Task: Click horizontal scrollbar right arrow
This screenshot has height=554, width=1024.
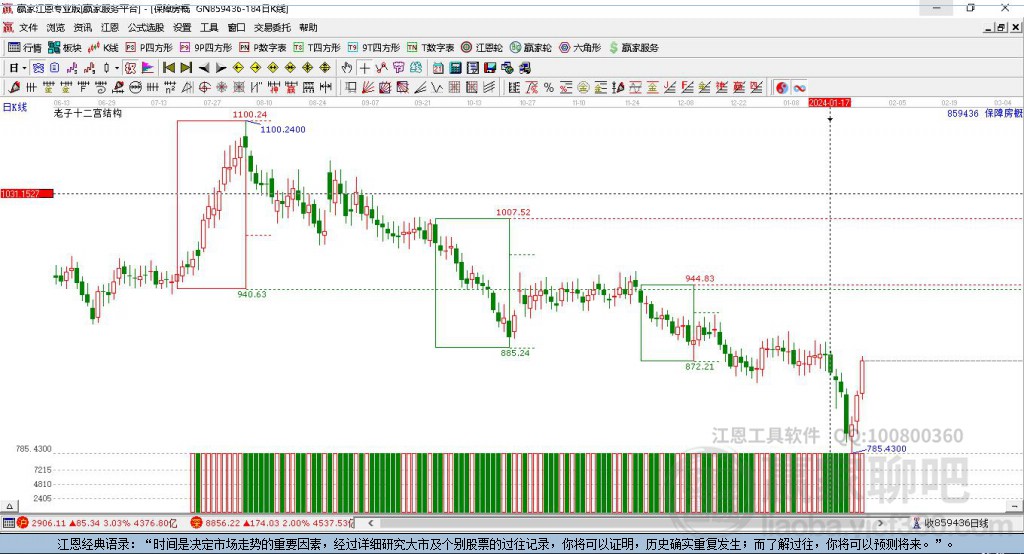Action: click(x=880, y=523)
